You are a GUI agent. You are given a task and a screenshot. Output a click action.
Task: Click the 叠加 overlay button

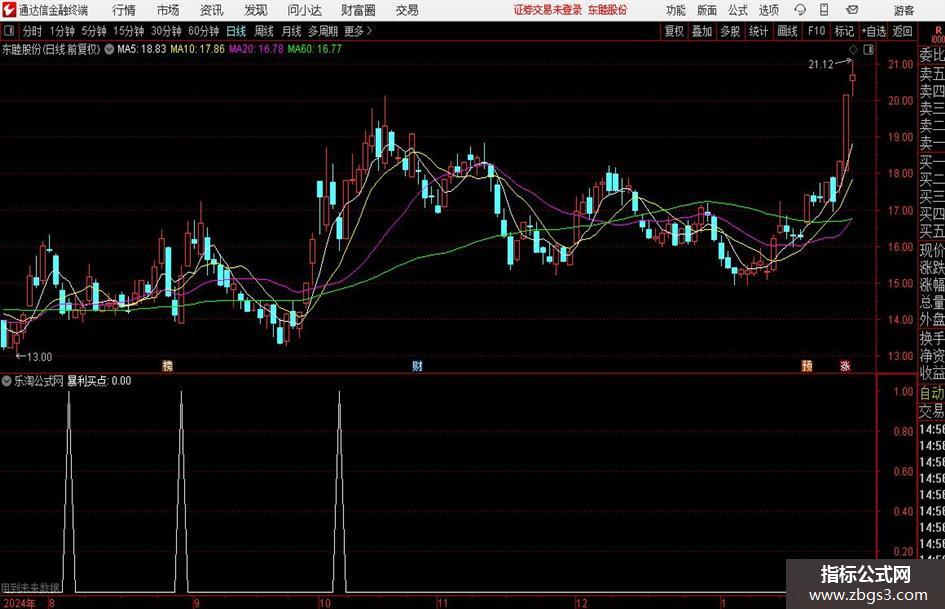[702, 31]
